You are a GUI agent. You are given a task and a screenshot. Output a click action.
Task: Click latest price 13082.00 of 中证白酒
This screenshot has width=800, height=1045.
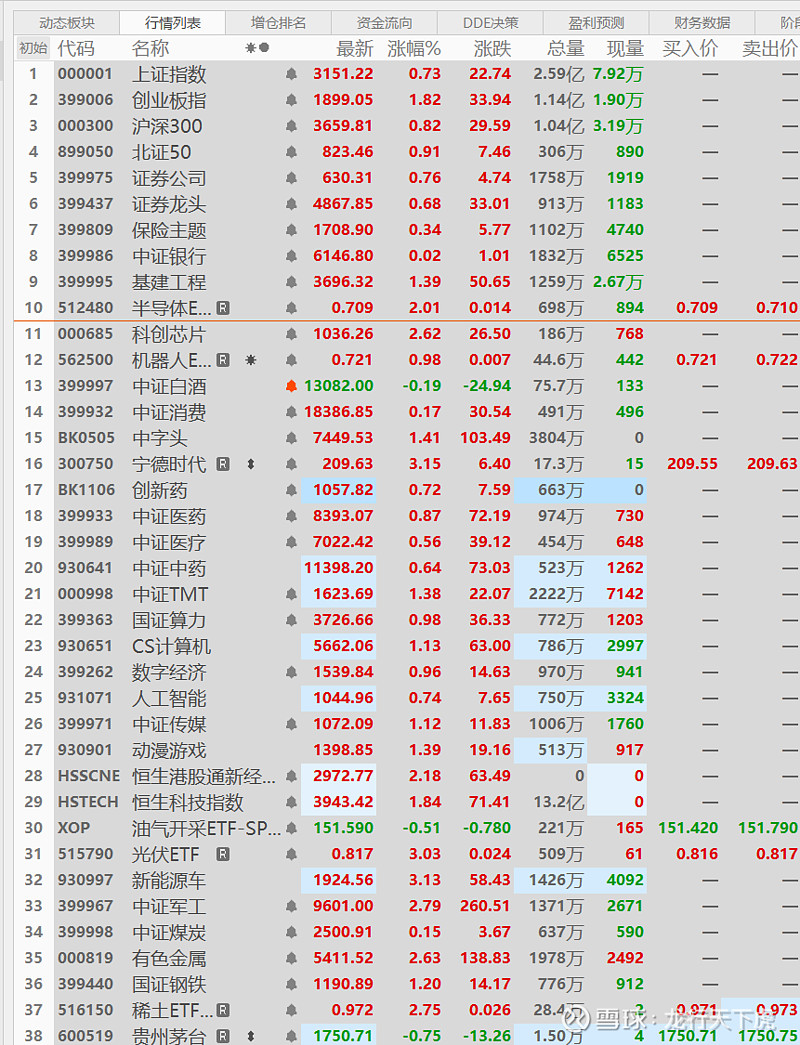pyautogui.click(x=339, y=386)
